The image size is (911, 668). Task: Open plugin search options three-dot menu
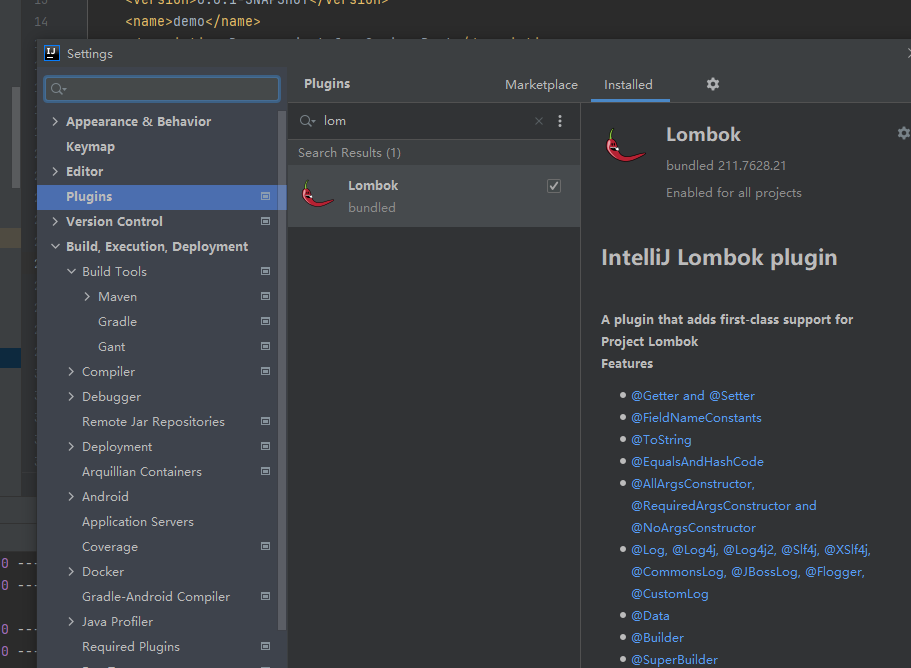click(x=560, y=121)
